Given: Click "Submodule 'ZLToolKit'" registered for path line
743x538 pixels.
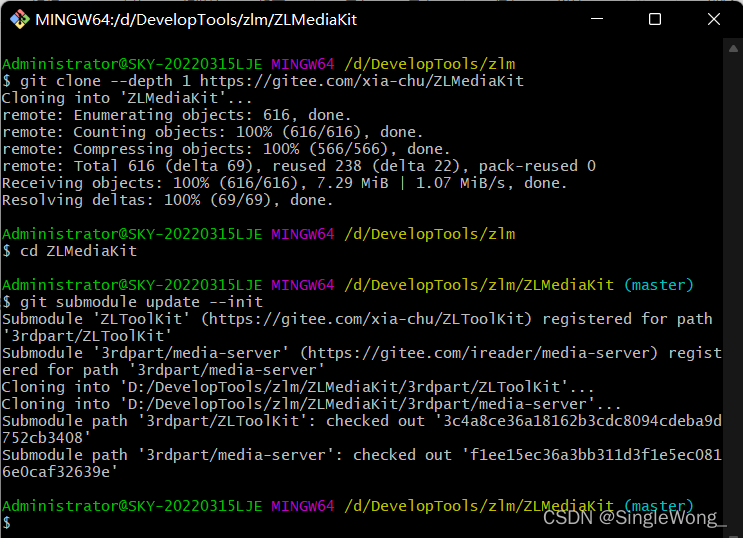Looking at the screenshot, I should coord(357,319).
